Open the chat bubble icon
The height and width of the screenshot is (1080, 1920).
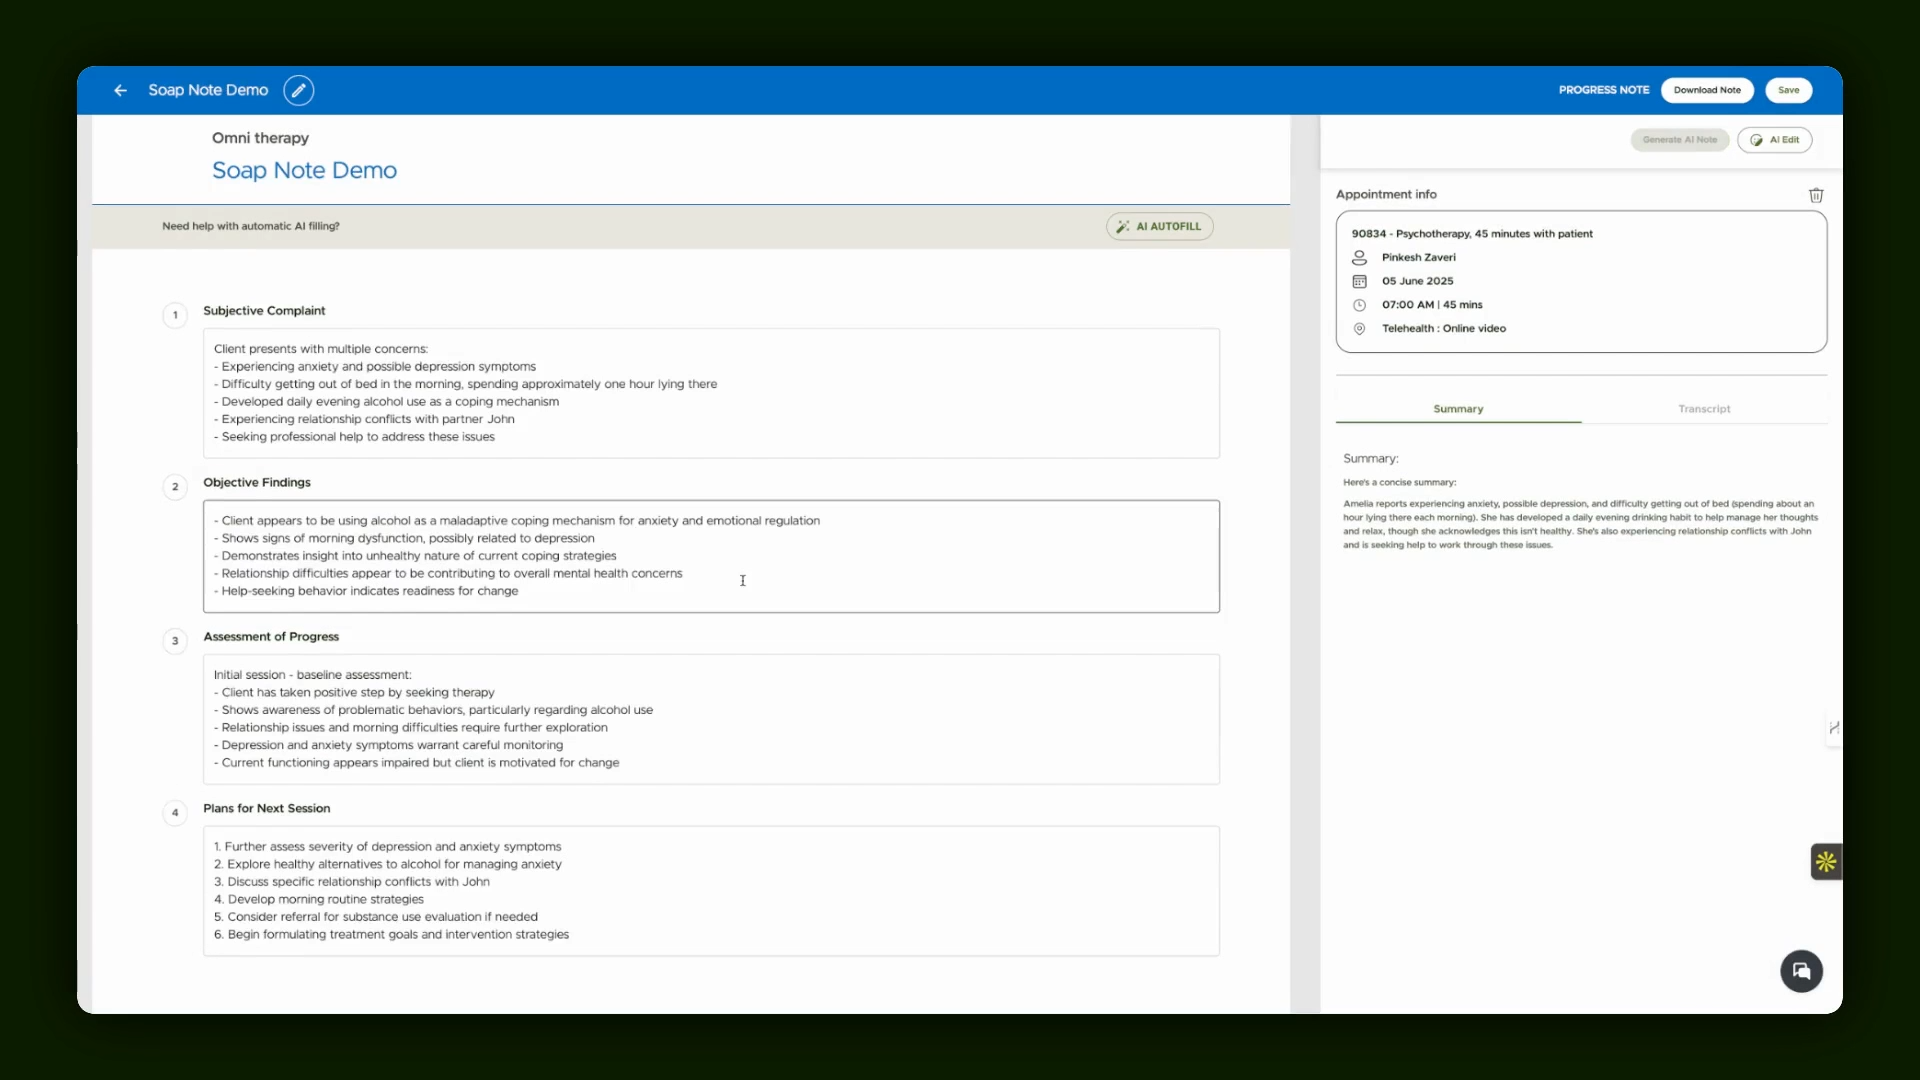(1801, 971)
